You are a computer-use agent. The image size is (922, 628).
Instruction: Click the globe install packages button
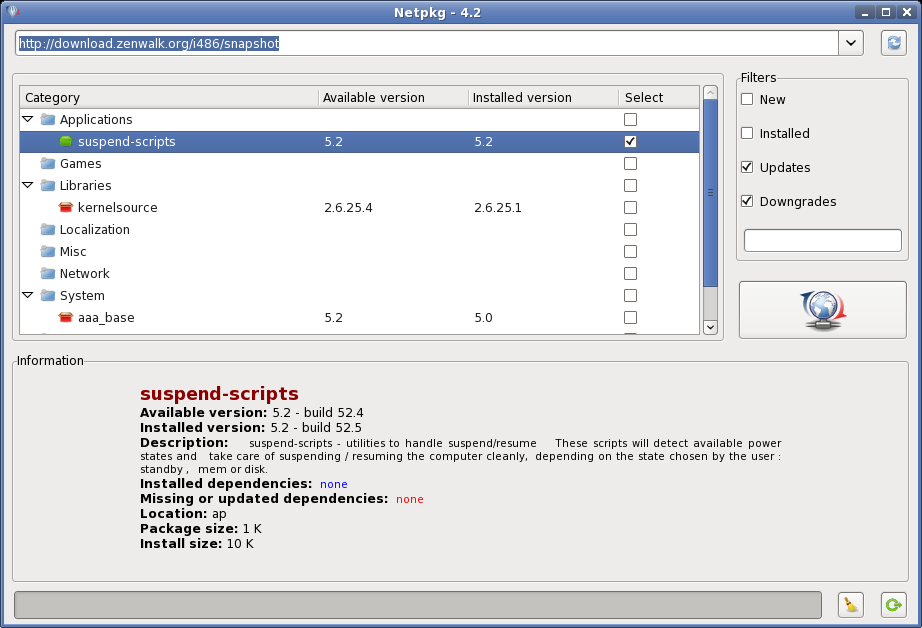pos(823,310)
